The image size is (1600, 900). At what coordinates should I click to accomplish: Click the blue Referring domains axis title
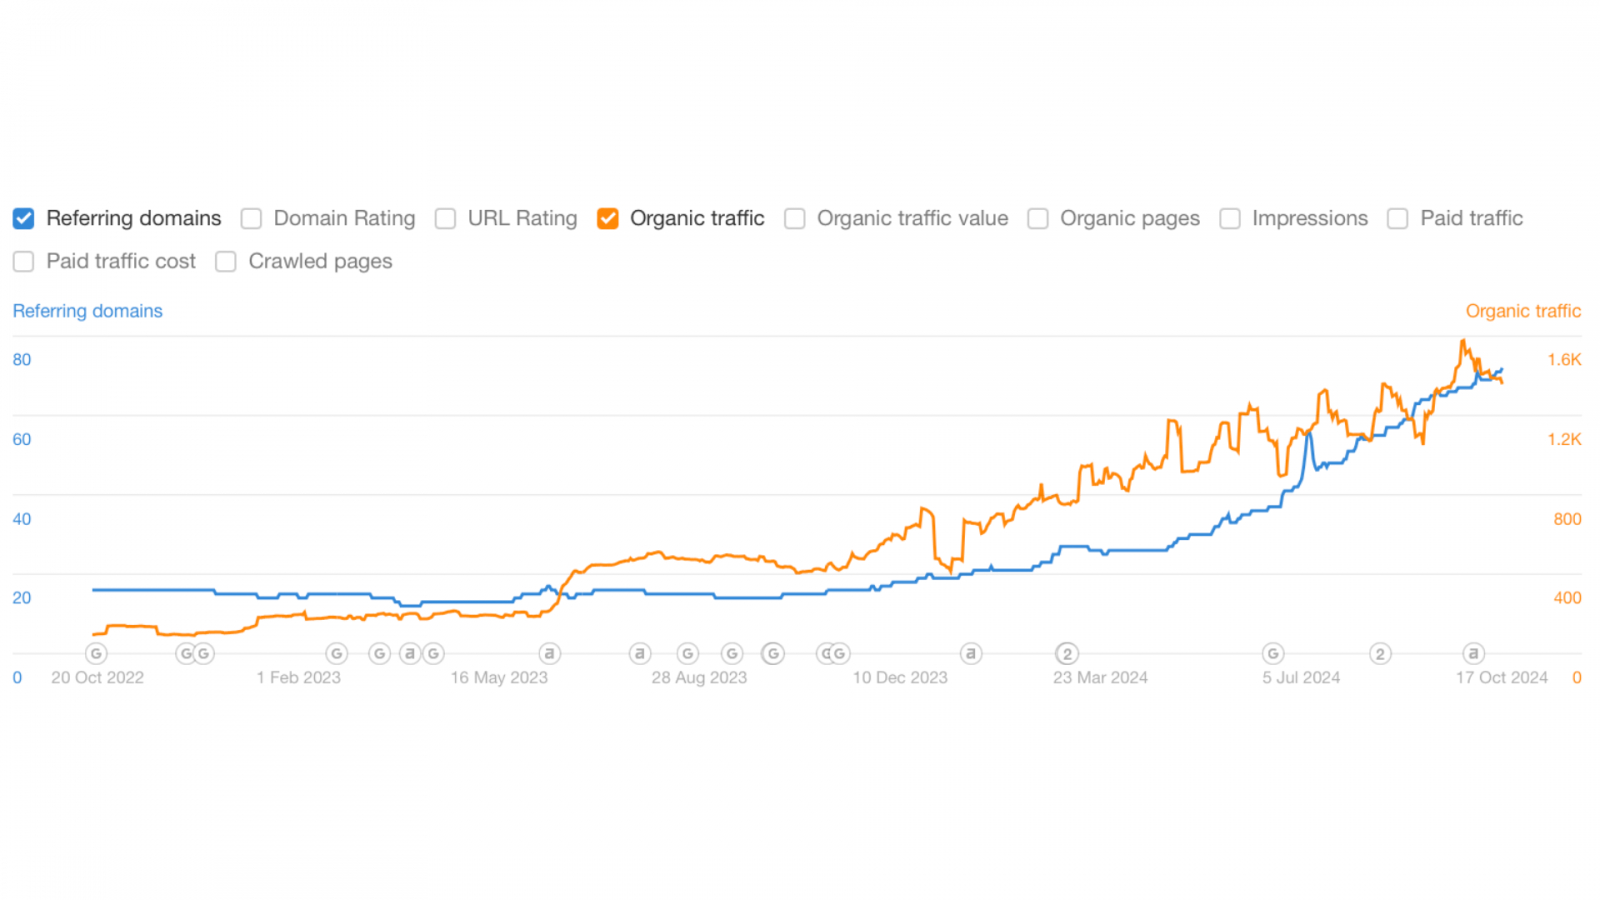pos(87,311)
